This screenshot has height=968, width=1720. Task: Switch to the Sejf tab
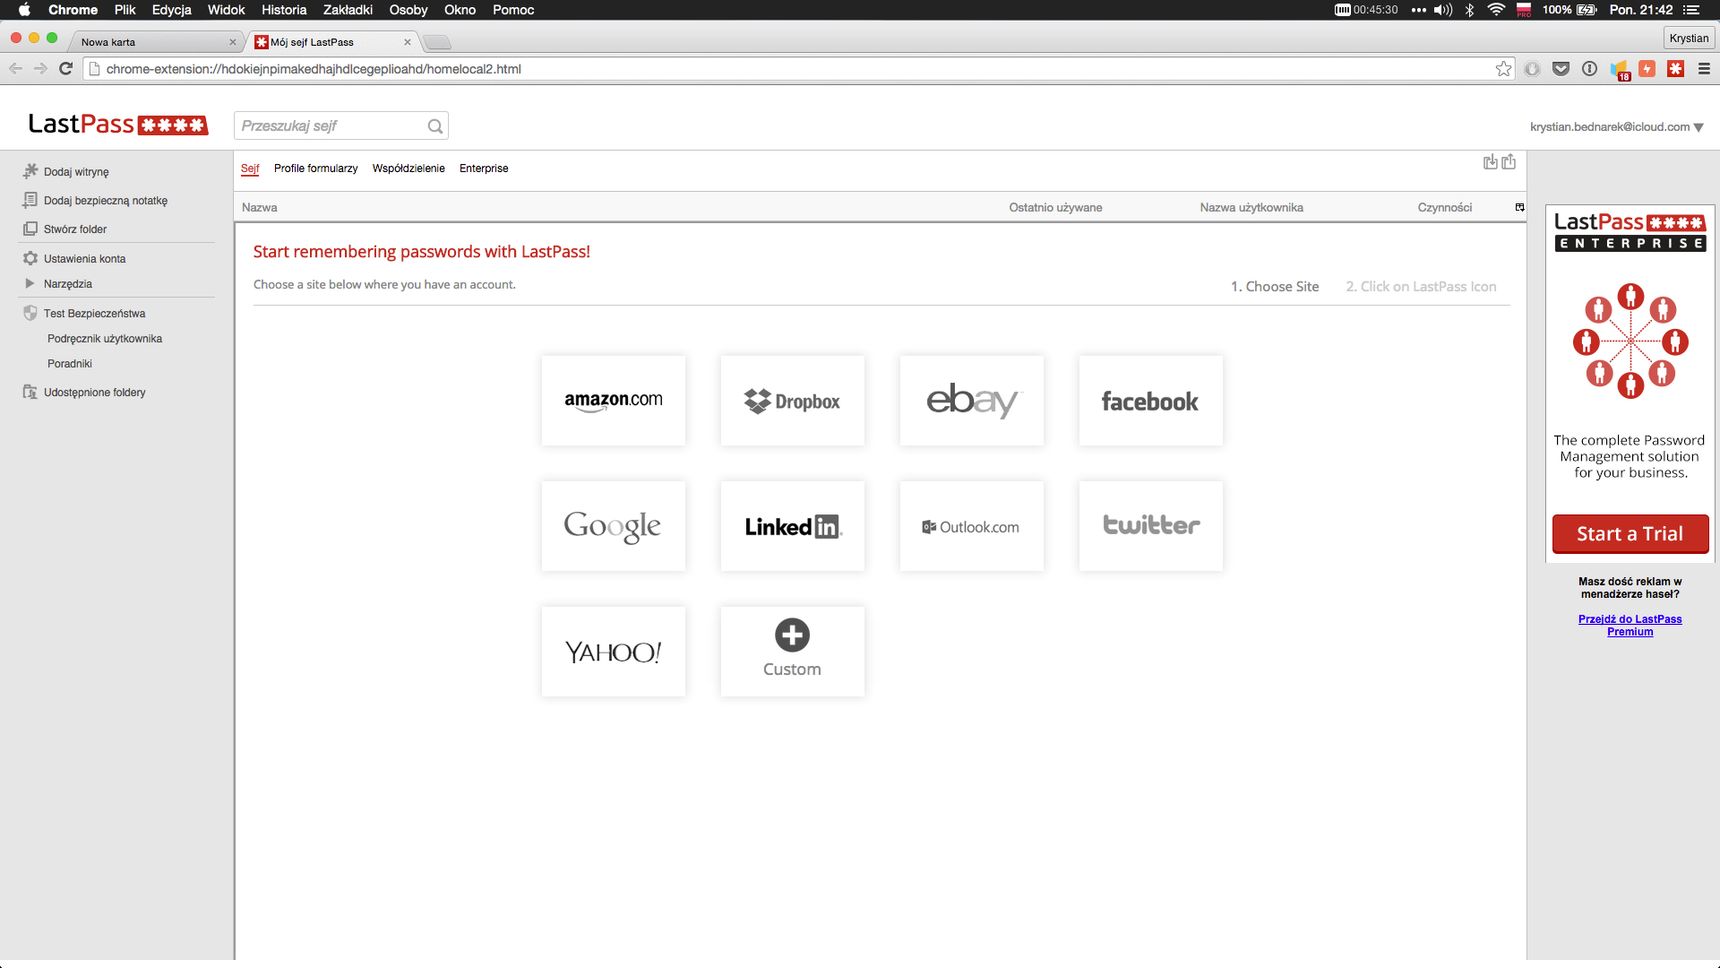pos(250,168)
